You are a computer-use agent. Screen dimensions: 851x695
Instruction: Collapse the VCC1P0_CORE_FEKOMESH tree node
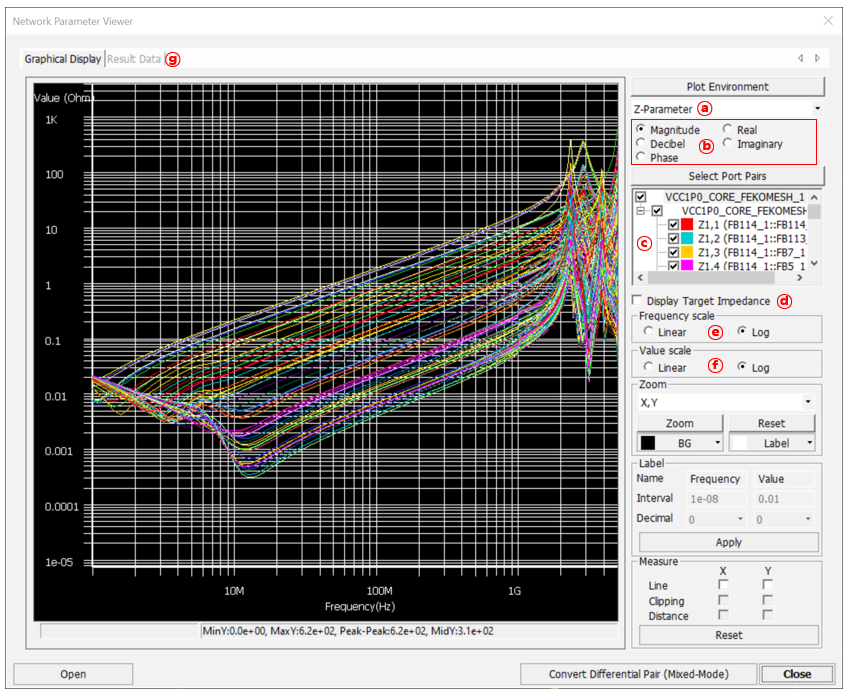point(640,212)
